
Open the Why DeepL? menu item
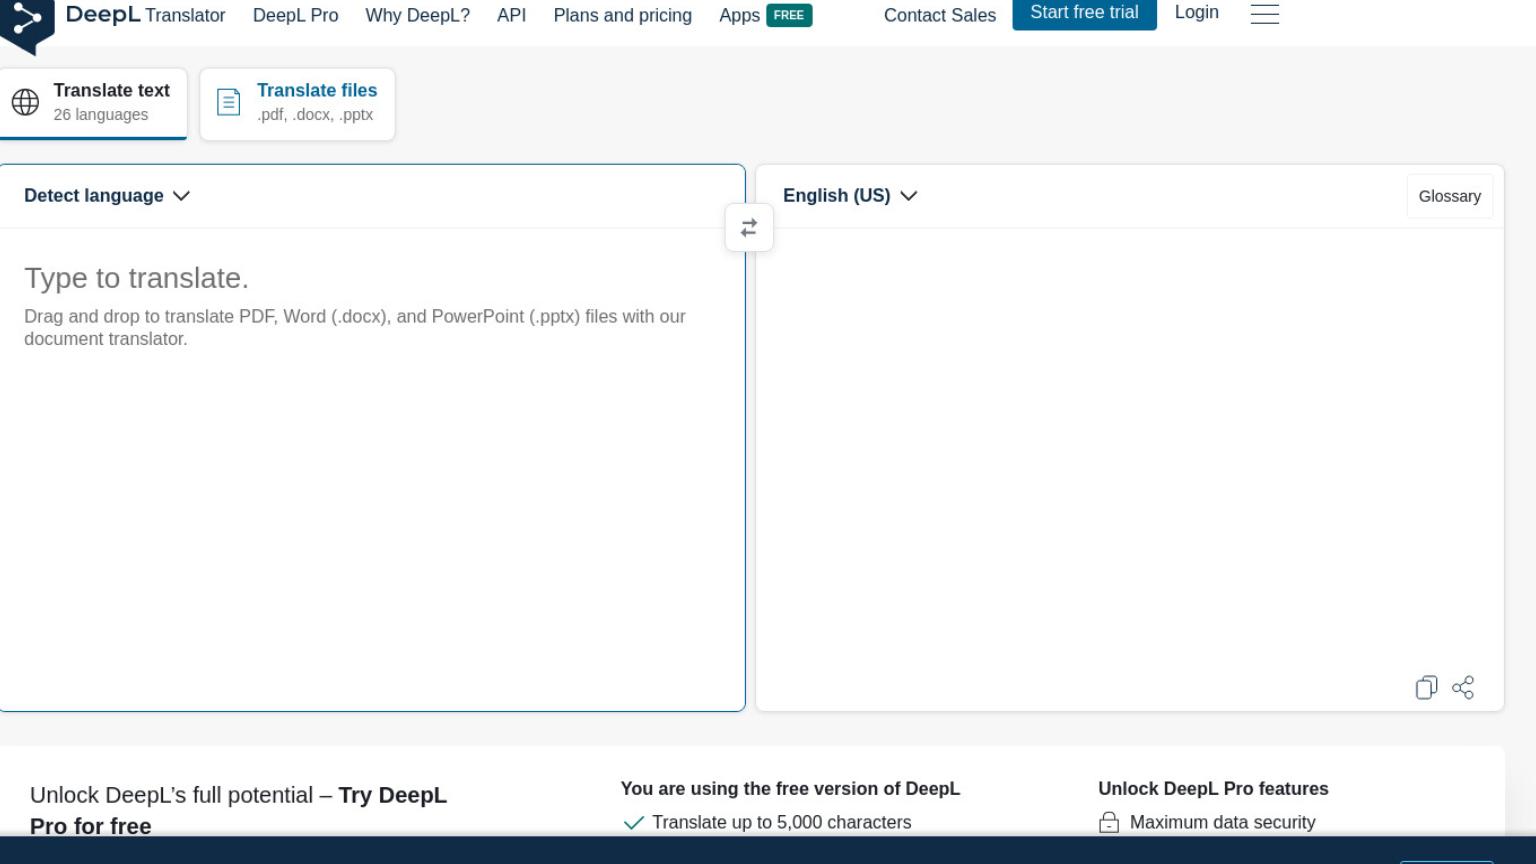417,15
